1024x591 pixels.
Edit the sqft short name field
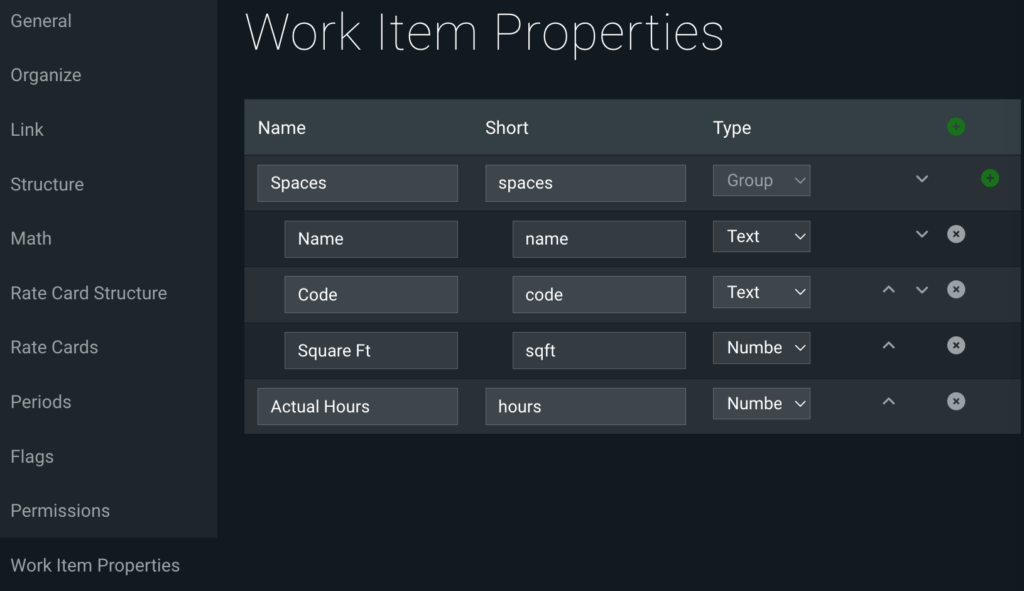click(x=599, y=351)
